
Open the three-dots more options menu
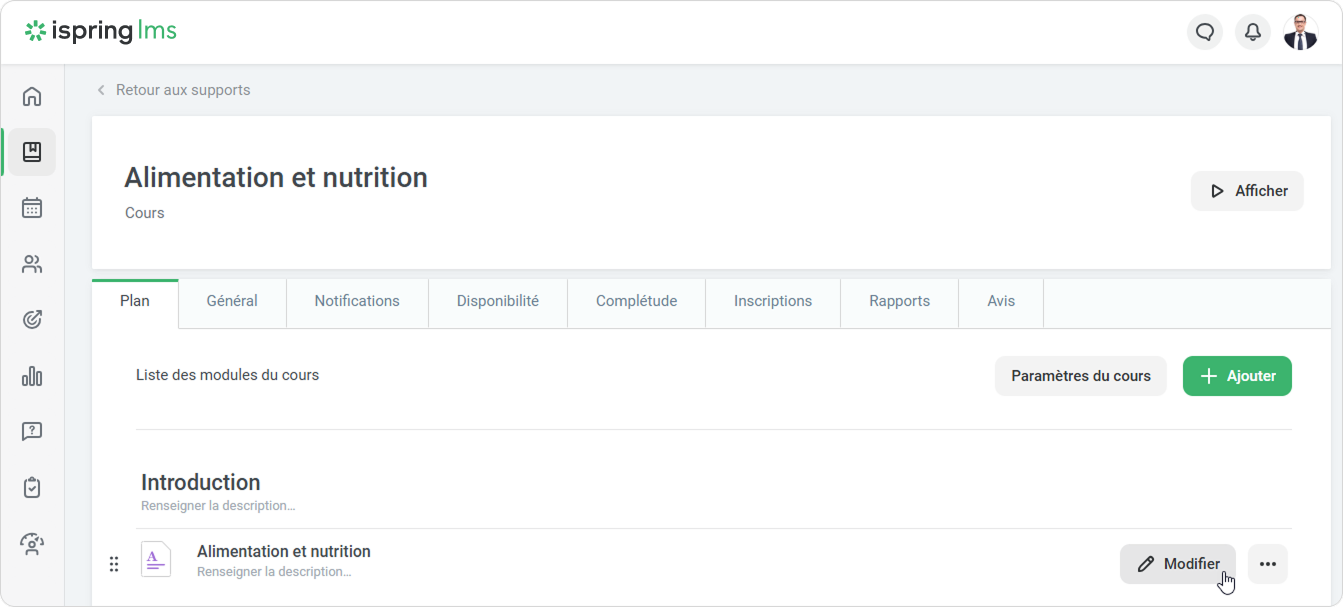1267,564
